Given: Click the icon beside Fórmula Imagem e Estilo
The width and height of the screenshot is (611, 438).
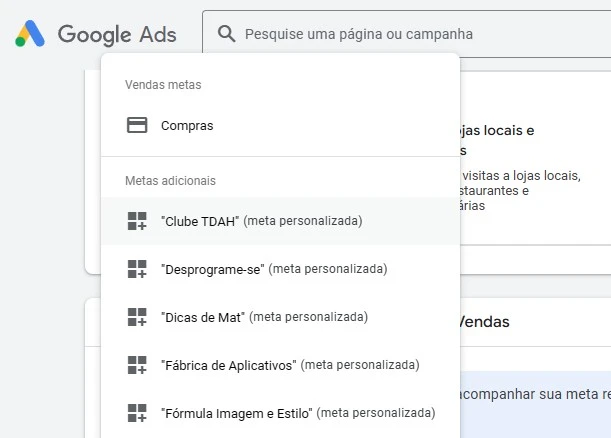Looking at the screenshot, I should [x=137, y=413].
